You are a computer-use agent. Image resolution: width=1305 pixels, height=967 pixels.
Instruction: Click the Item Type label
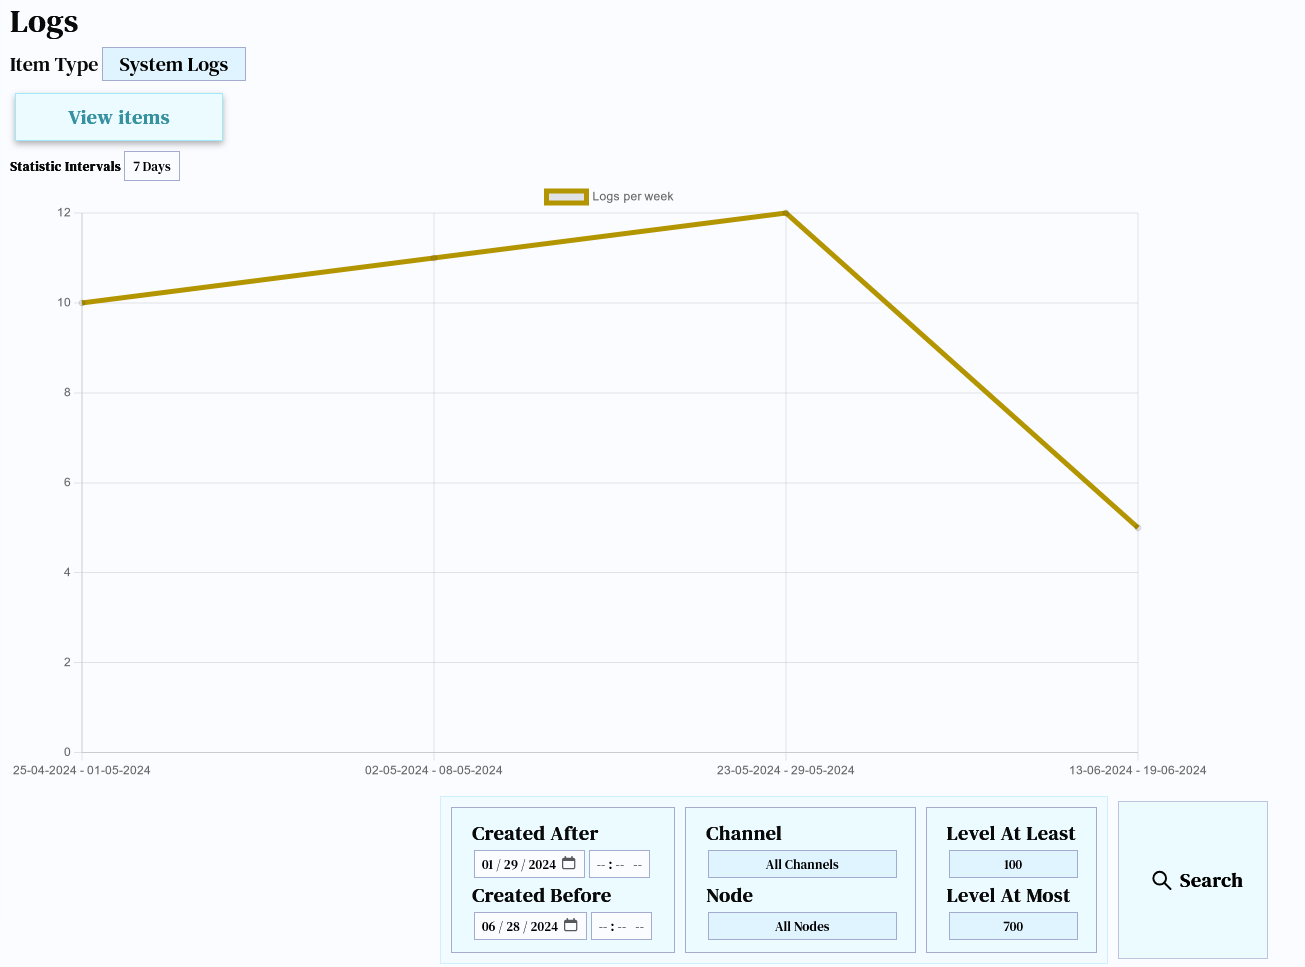(54, 64)
